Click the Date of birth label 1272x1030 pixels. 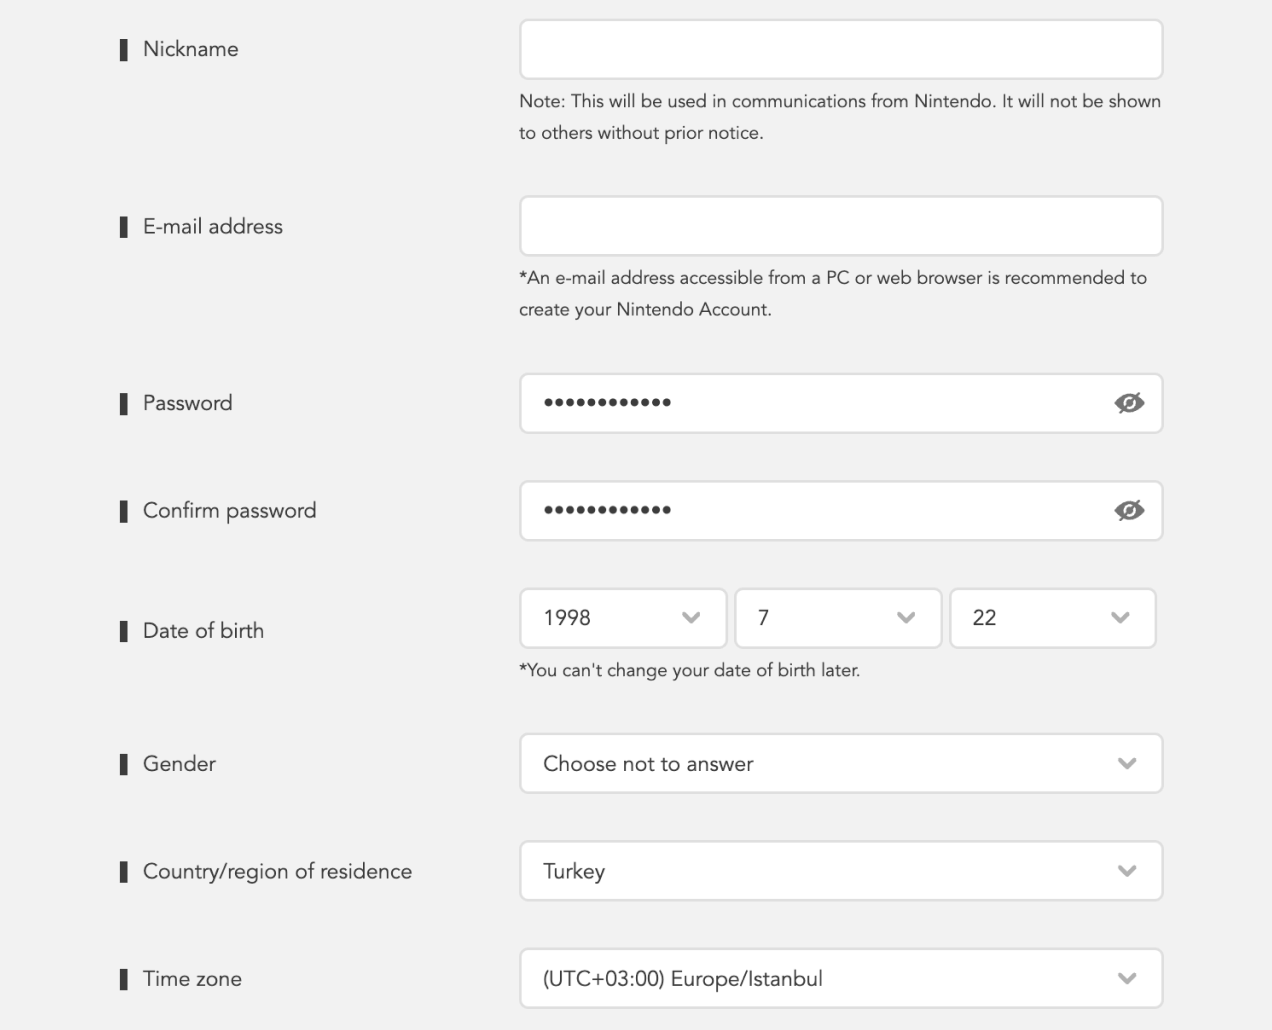pos(203,631)
